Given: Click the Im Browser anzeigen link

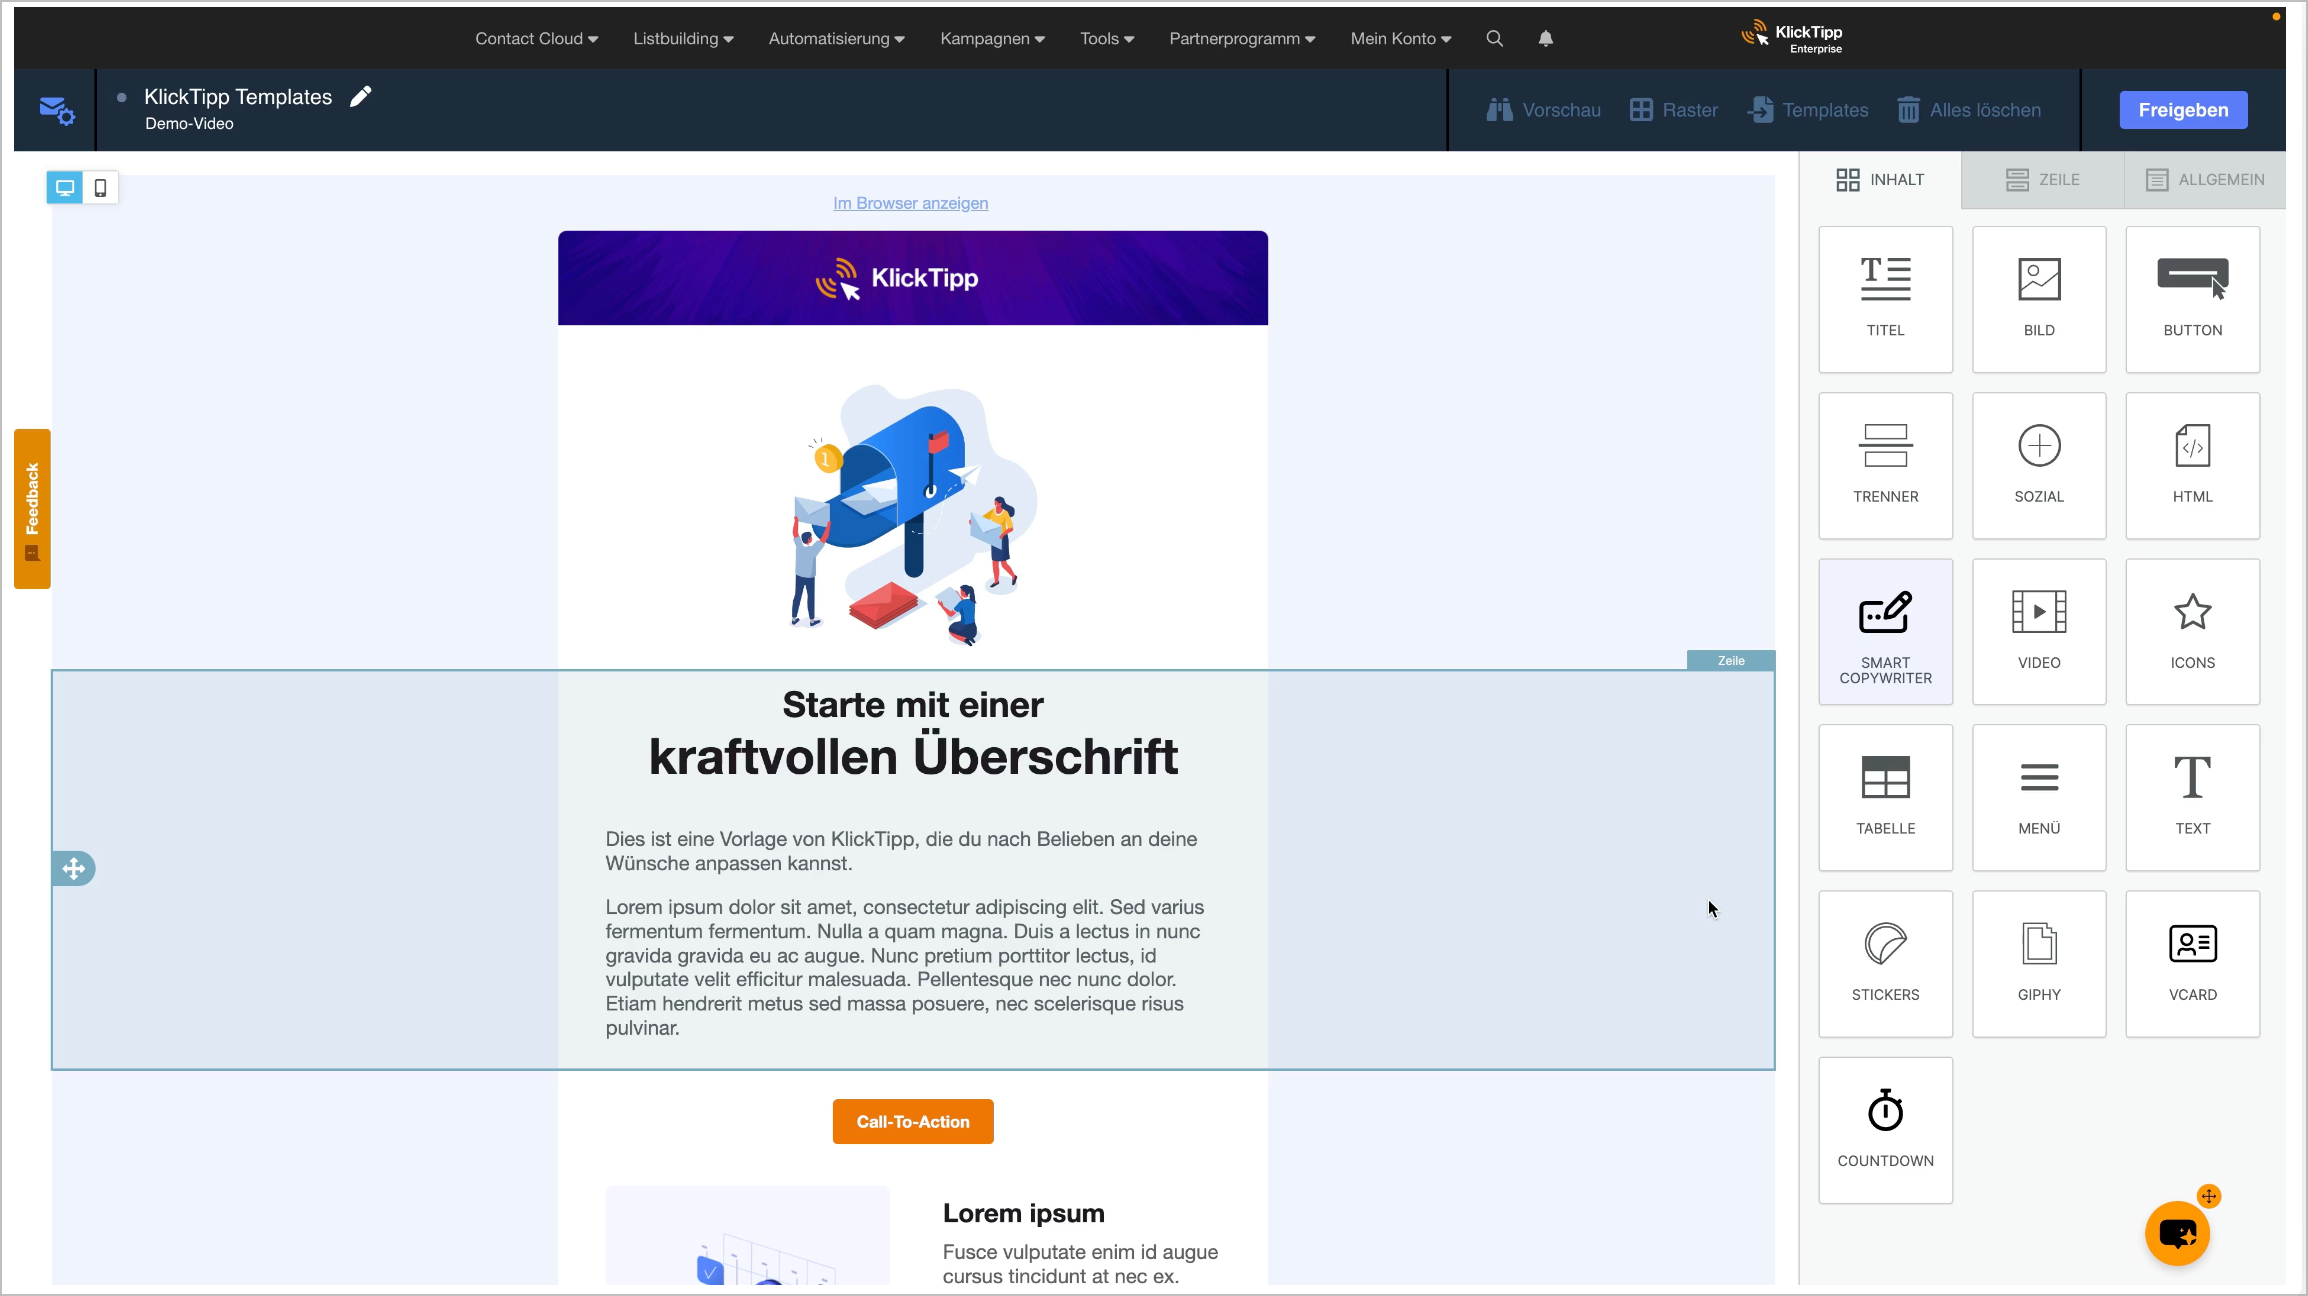Looking at the screenshot, I should pyautogui.click(x=910, y=203).
